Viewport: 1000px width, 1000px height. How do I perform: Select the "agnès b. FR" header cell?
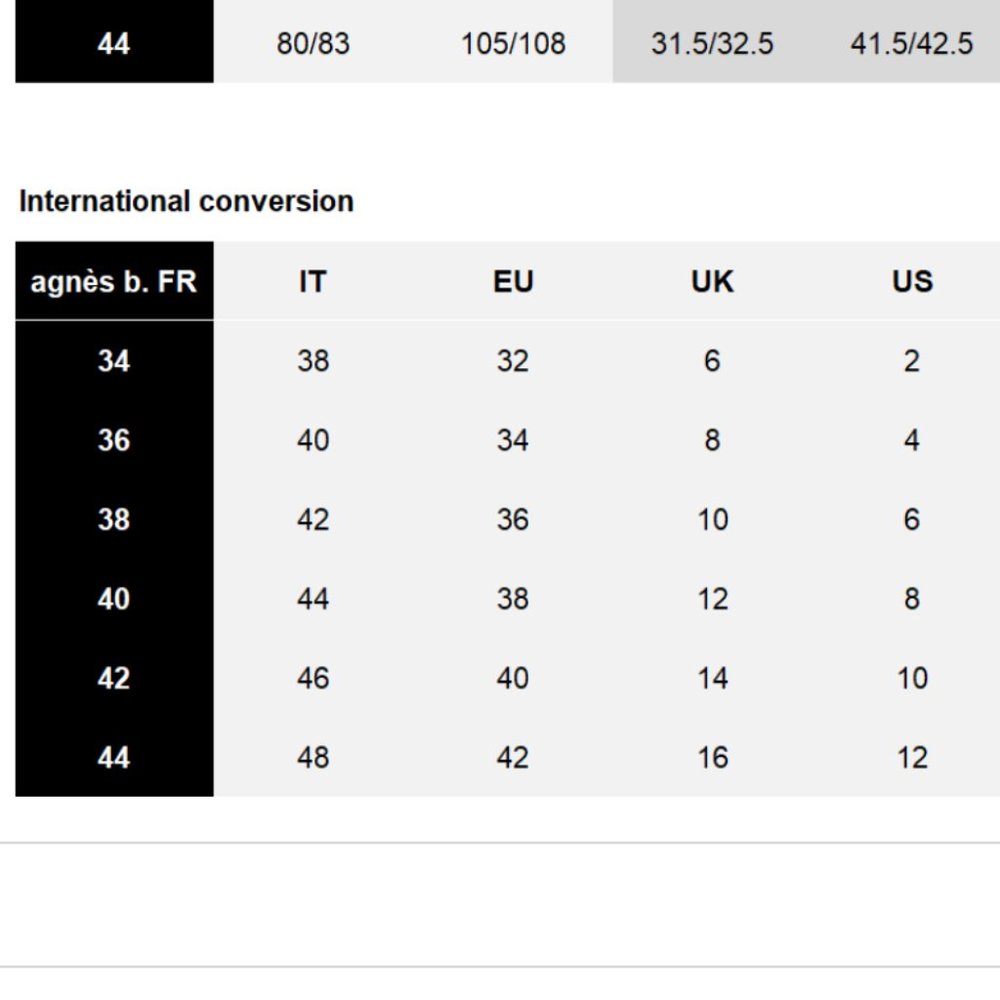pos(114,281)
